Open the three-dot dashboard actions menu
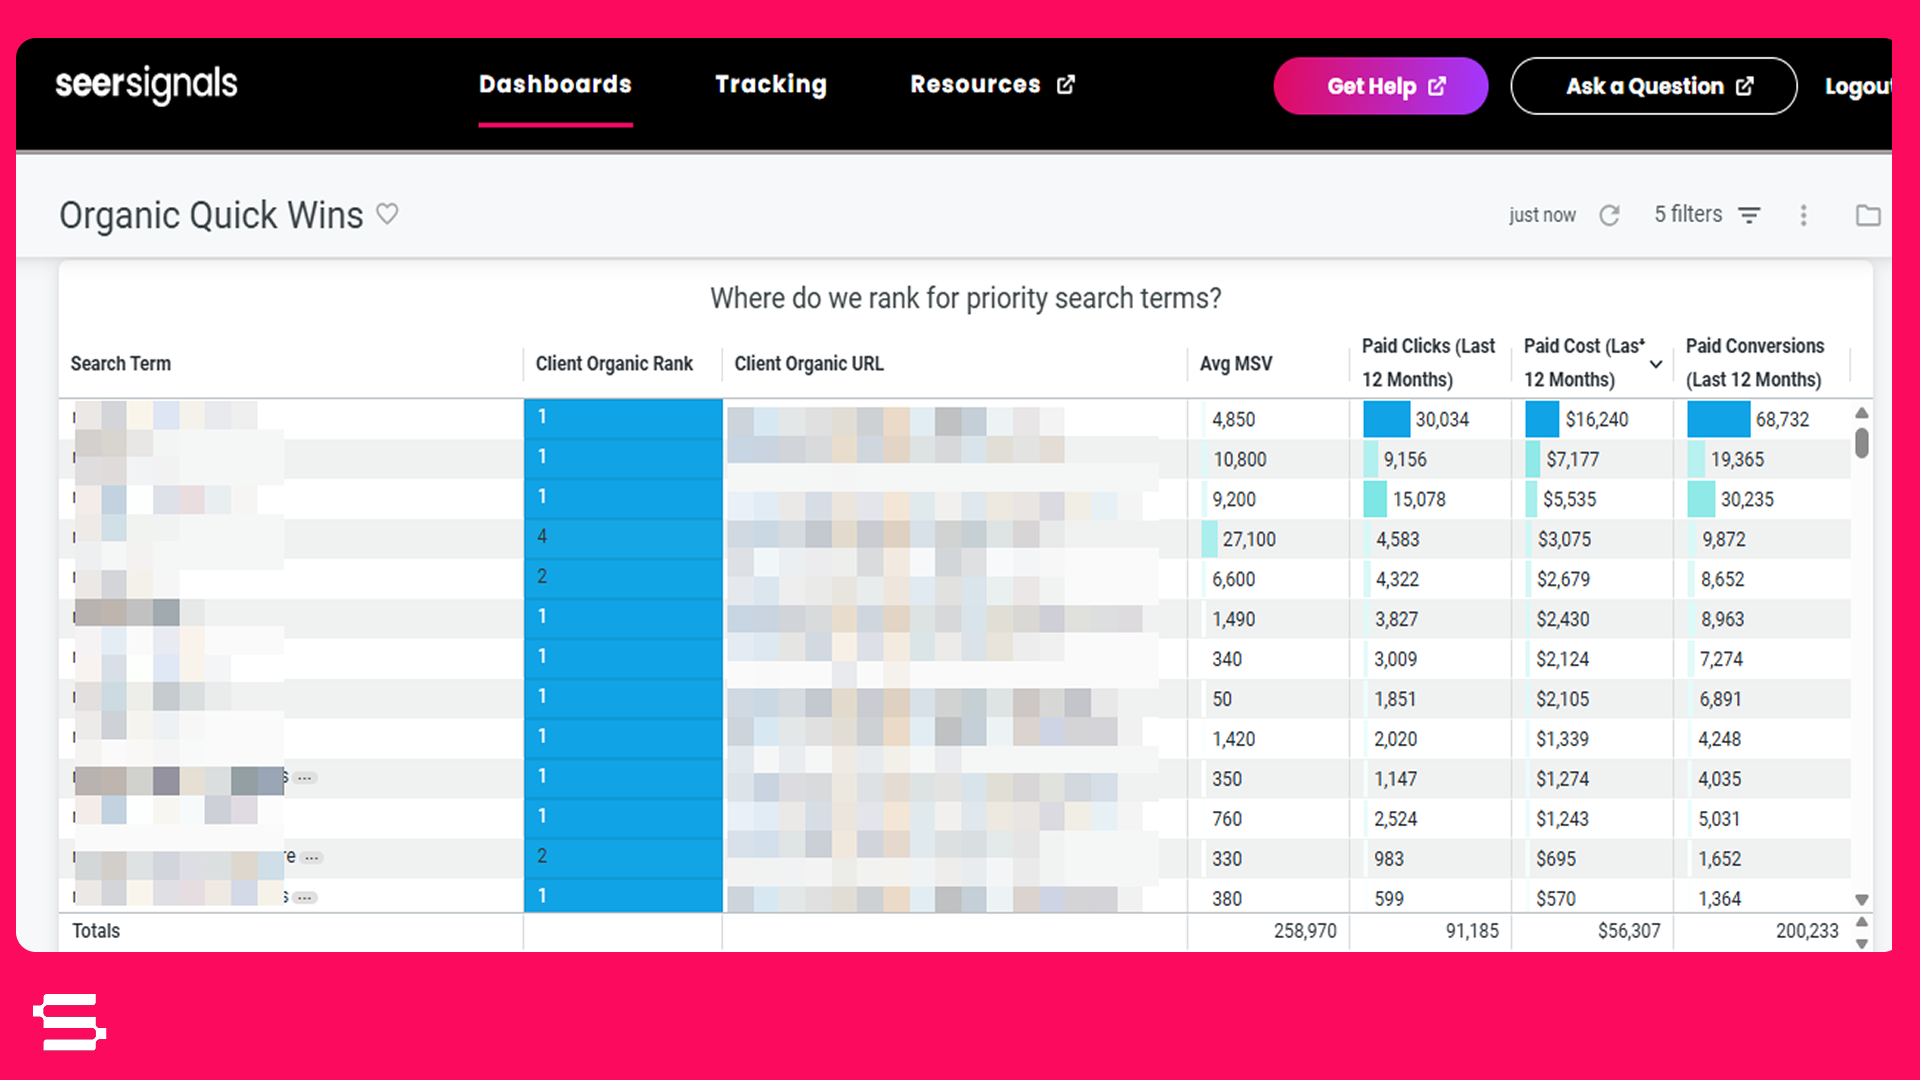The image size is (1920, 1080). [1804, 215]
